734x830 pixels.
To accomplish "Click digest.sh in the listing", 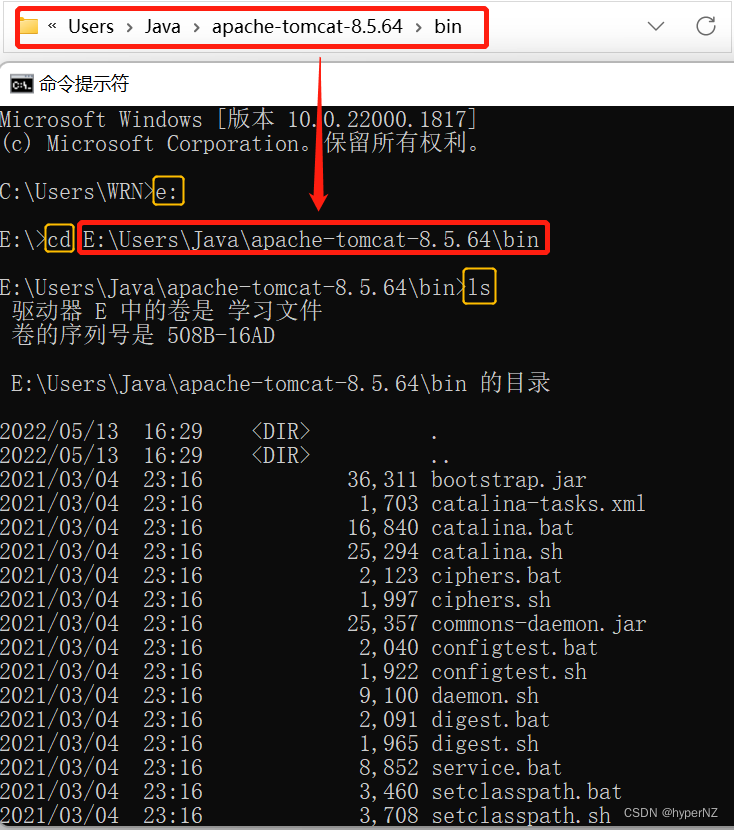I will [485, 743].
